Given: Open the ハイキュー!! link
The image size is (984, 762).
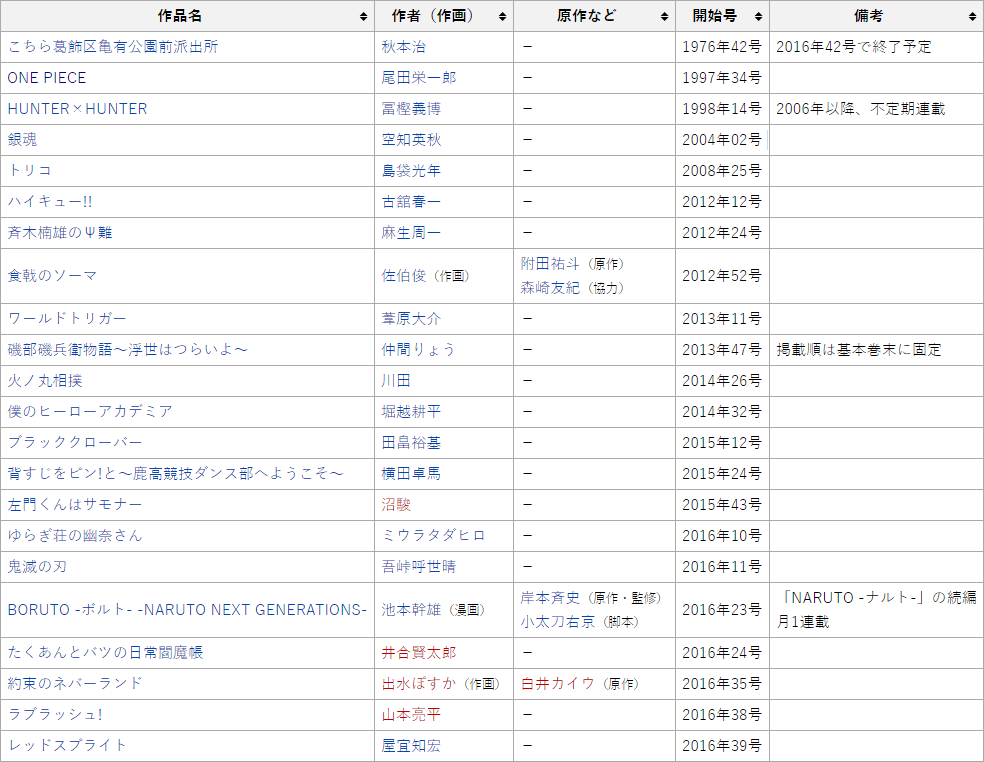Looking at the screenshot, I should coord(50,201).
